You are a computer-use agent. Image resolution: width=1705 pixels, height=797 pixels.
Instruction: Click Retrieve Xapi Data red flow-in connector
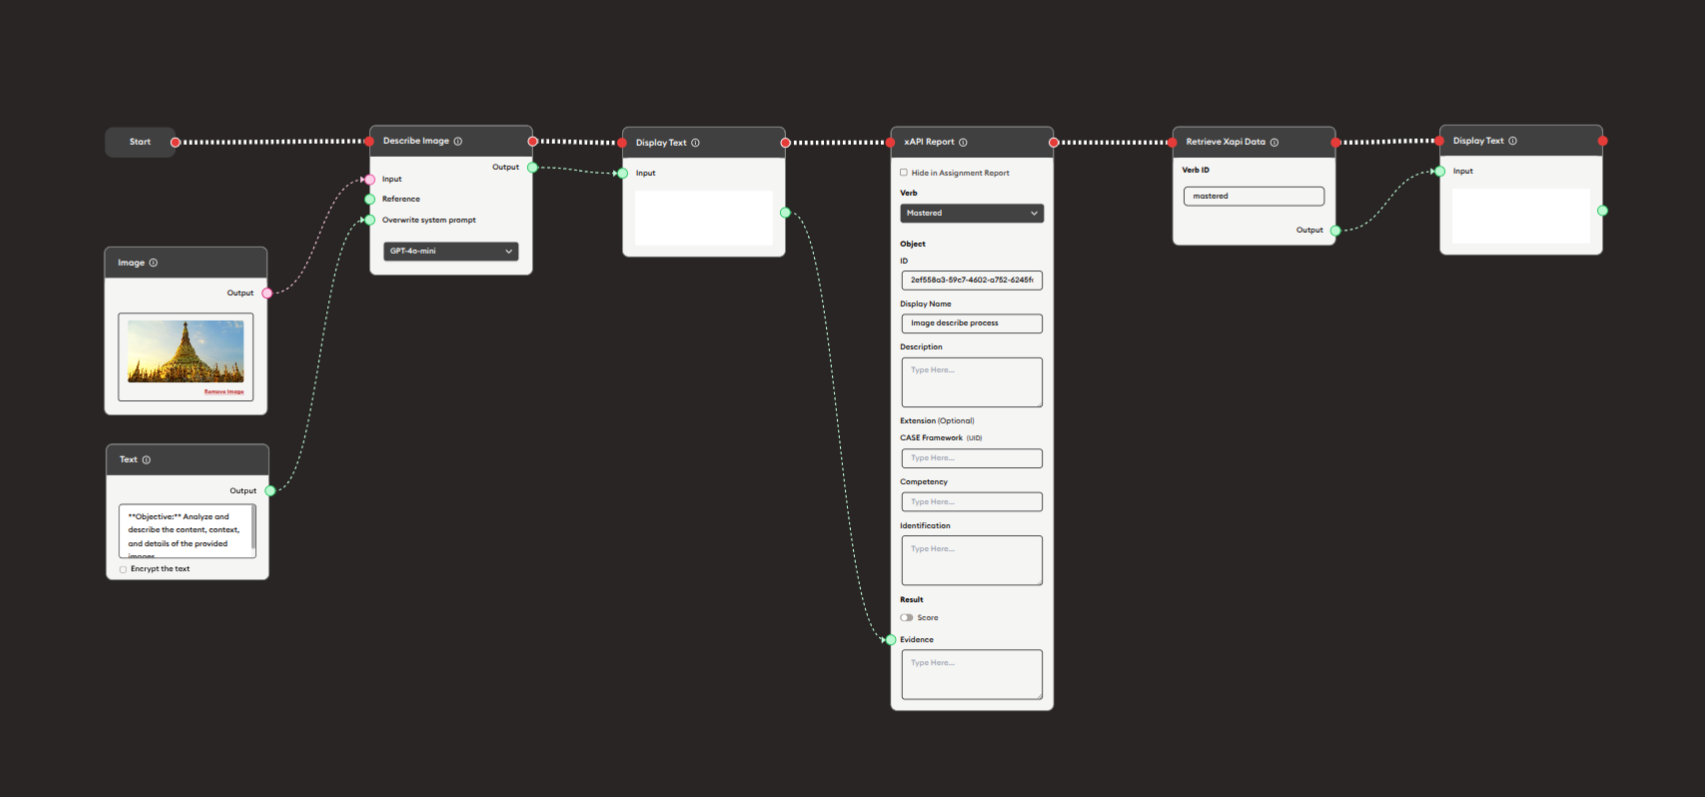[1173, 143]
